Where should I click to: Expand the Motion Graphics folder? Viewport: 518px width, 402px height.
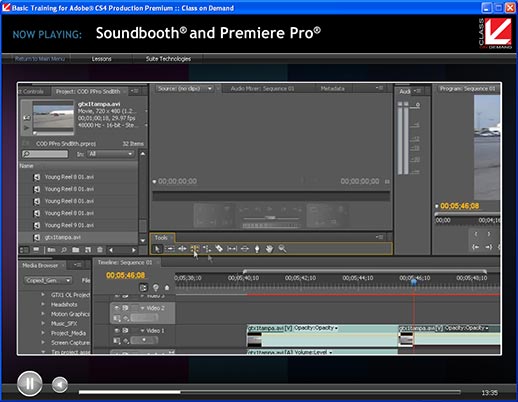[43, 314]
